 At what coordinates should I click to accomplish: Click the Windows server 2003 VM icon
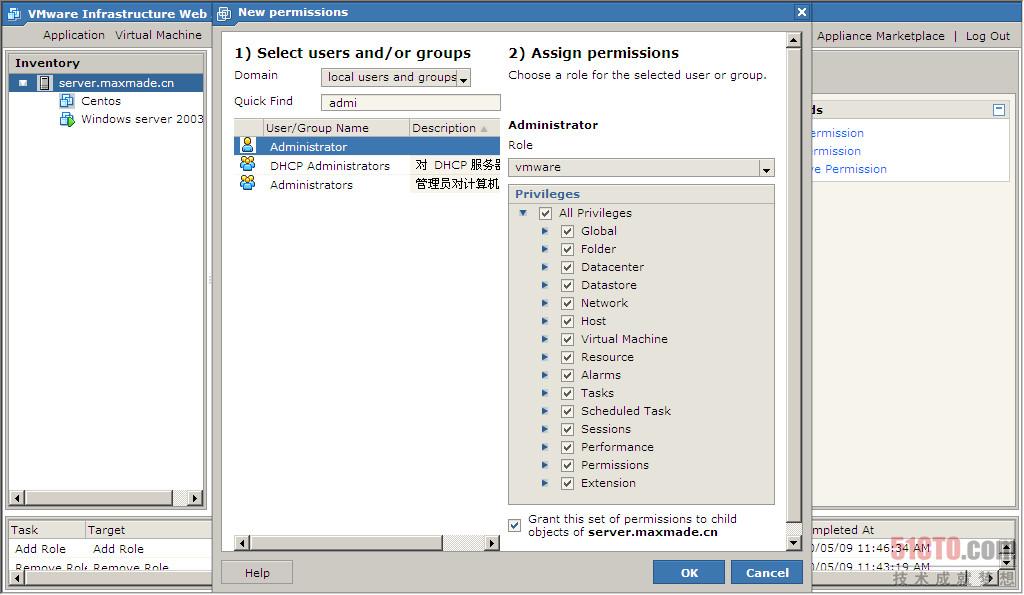[67, 119]
